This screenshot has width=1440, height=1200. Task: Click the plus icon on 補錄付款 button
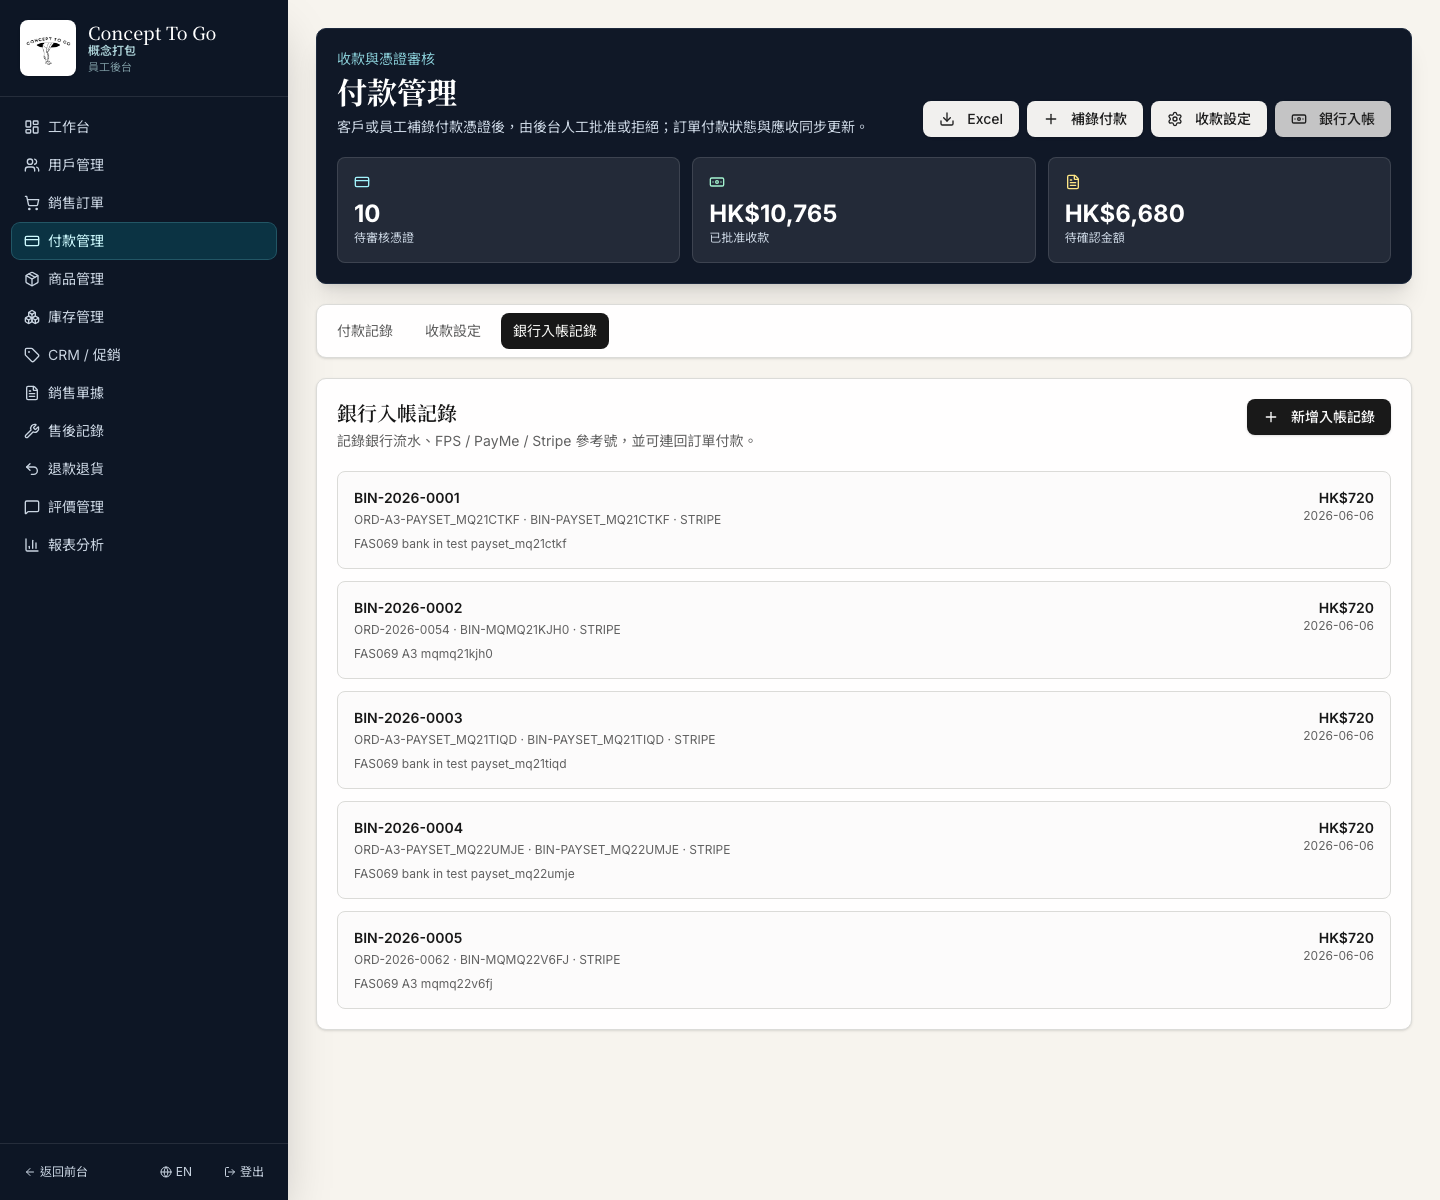coord(1051,119)
